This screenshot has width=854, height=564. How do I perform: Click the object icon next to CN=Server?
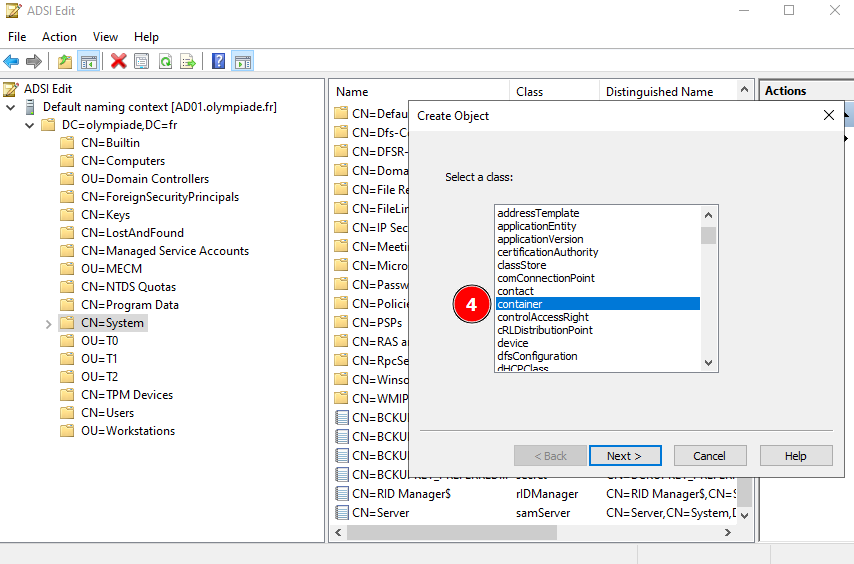point(341,513)
